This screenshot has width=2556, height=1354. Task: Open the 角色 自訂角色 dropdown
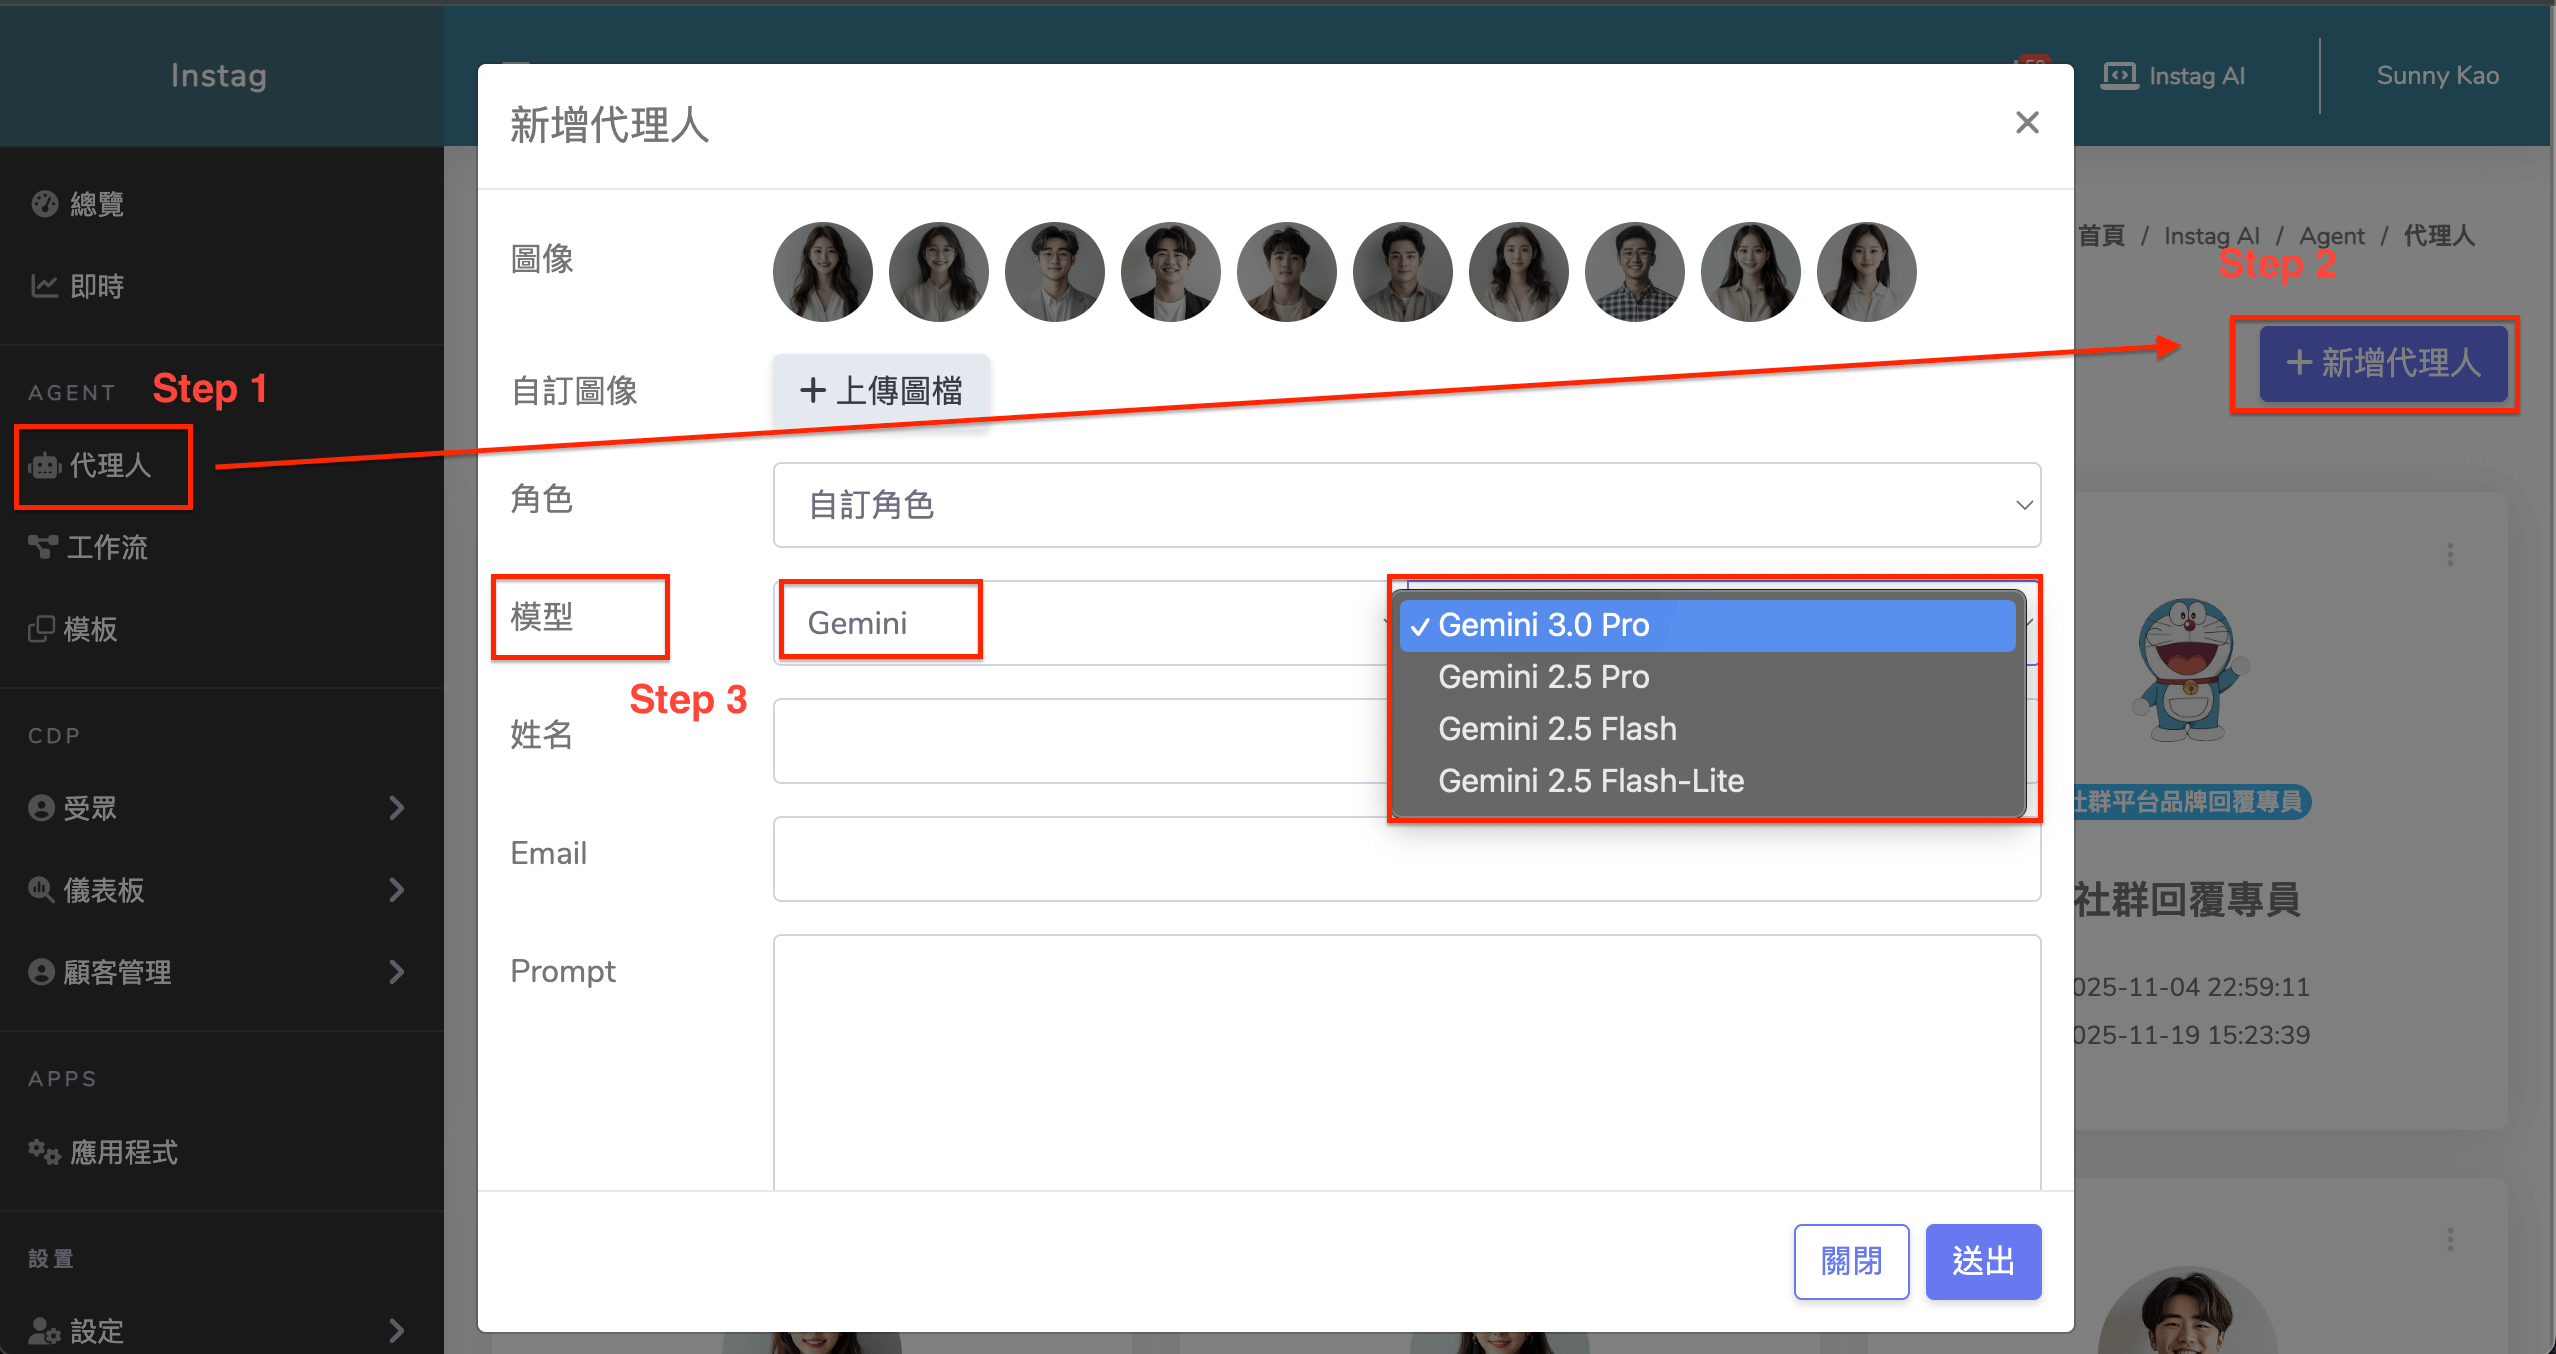(x=1406, y=505)
